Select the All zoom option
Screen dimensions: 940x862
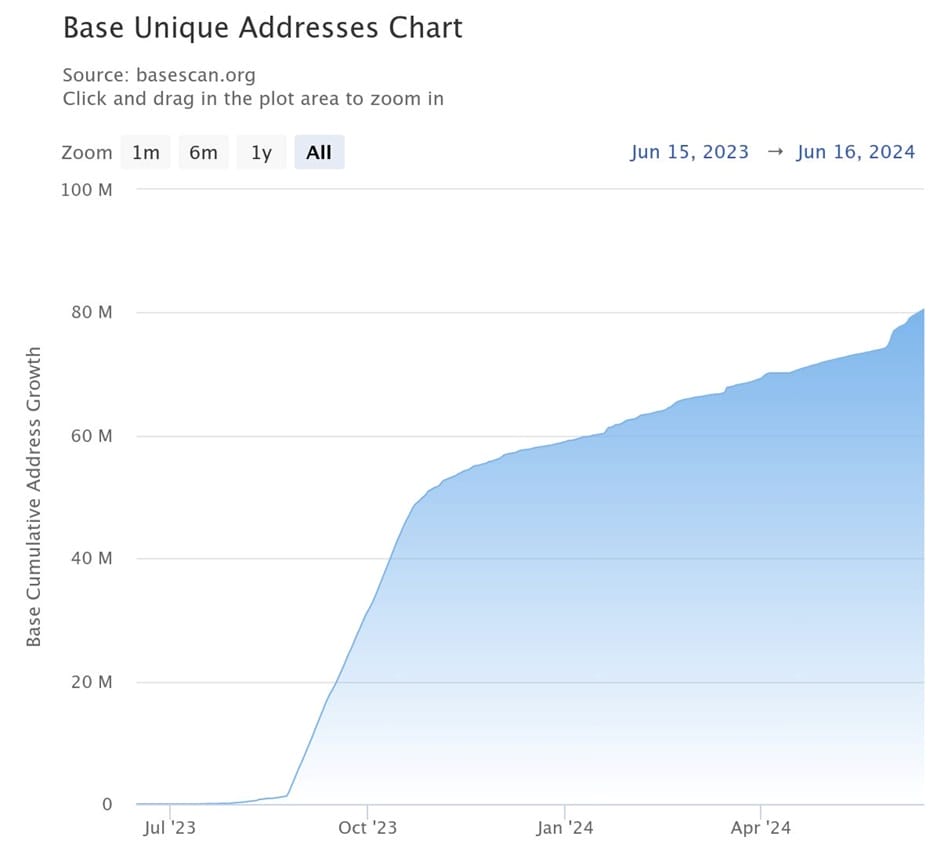click(x=318, y=152)
